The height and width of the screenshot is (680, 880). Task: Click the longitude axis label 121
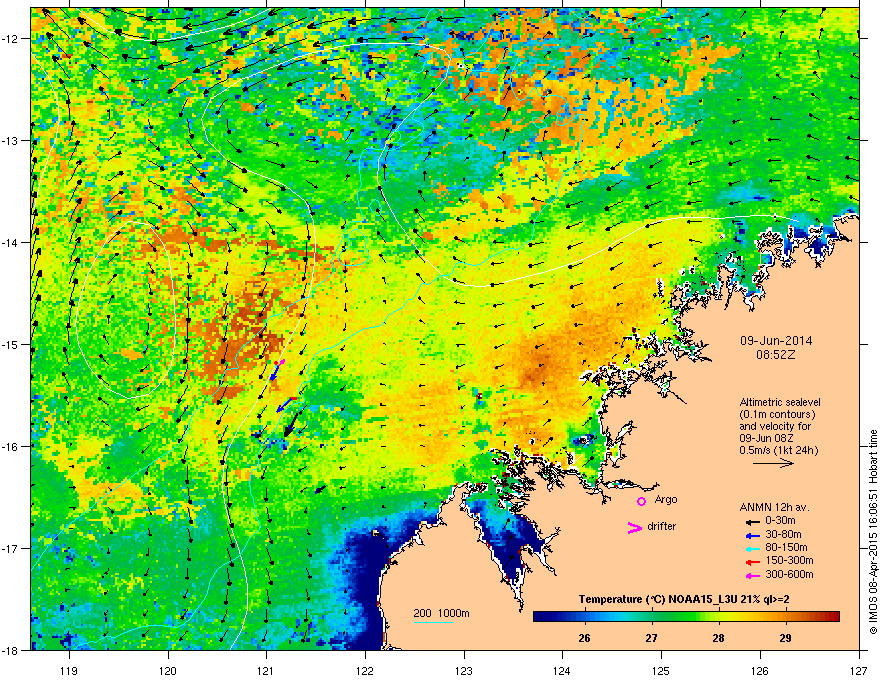266,670
